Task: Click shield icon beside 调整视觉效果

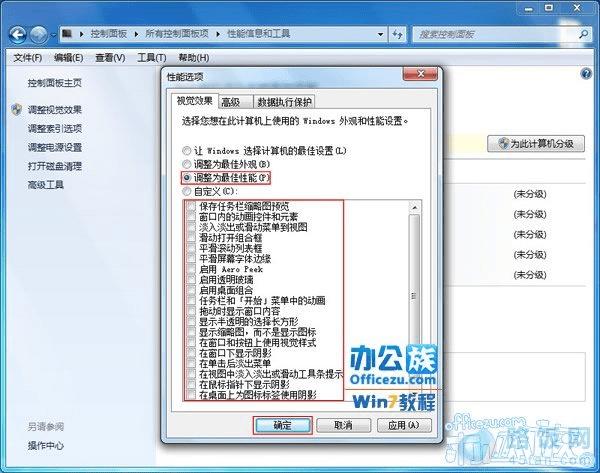Action: click(x=16, y=109)
